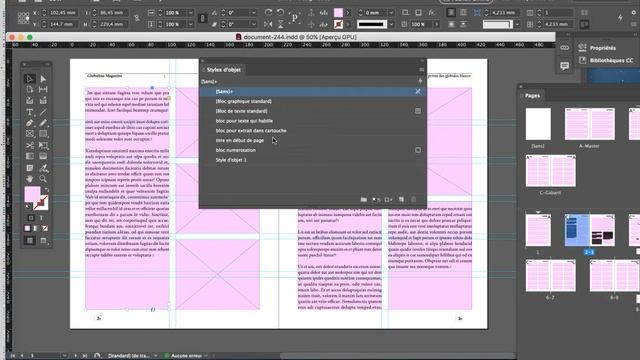
Task: Apply default fill and stroke icon
Action: [x=27, y=207]
